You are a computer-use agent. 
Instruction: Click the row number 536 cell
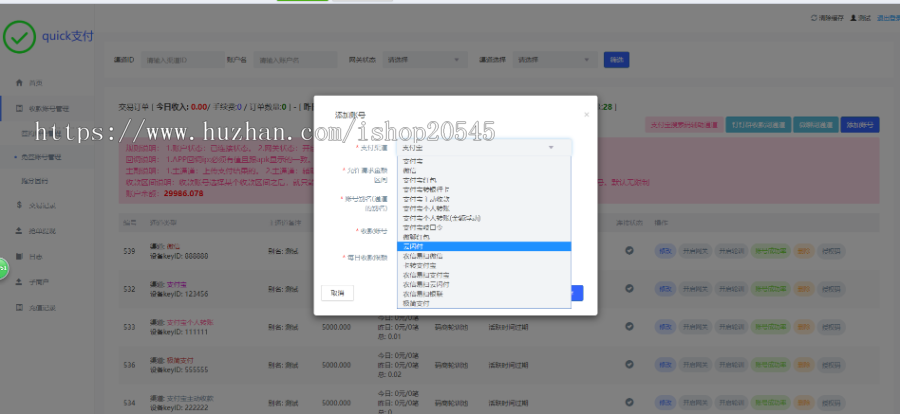point(129,365)
